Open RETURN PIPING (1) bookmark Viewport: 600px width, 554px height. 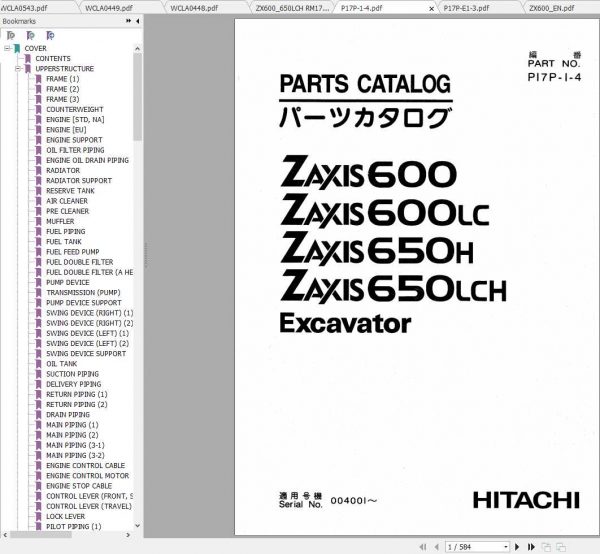click(x=77, y=394)
